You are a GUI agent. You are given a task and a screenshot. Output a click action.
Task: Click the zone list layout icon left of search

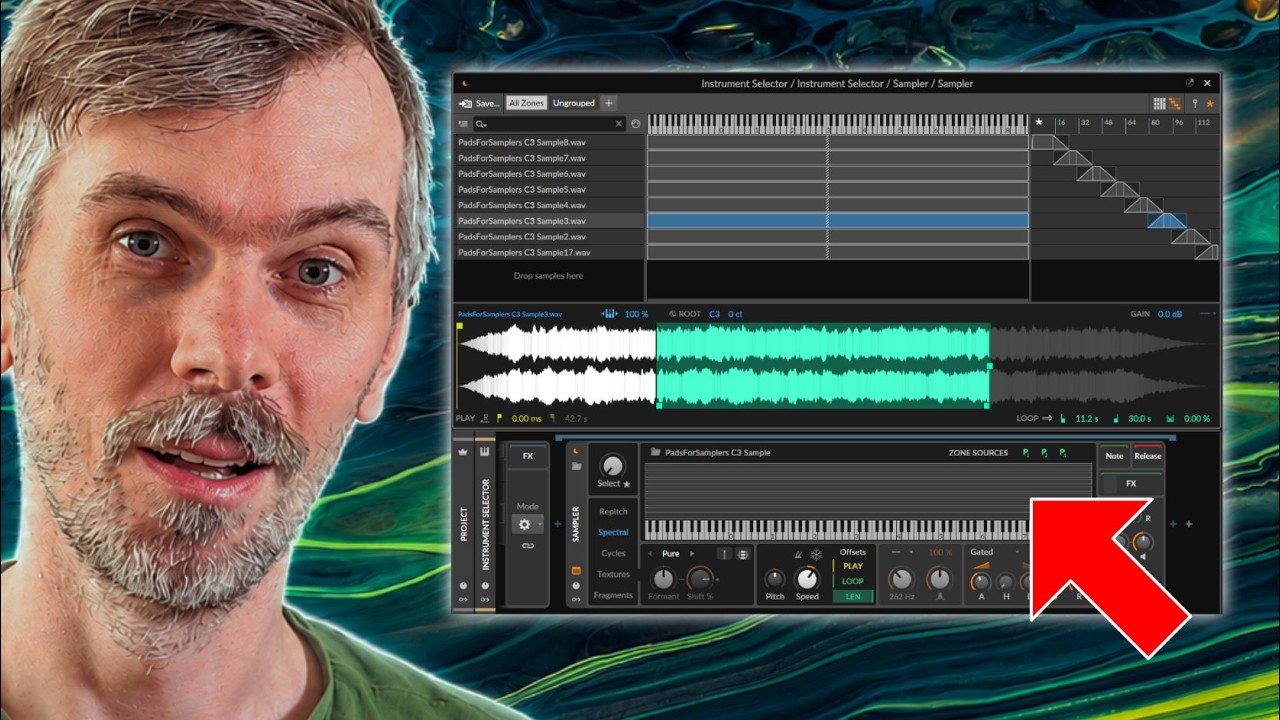[463, 124]
